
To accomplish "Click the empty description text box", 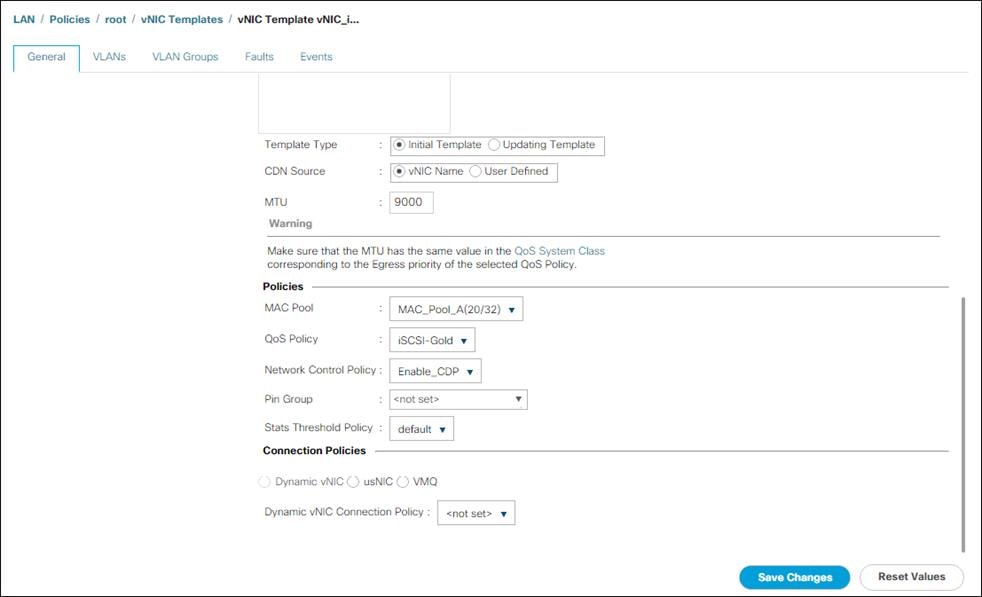I will point(354,103).
